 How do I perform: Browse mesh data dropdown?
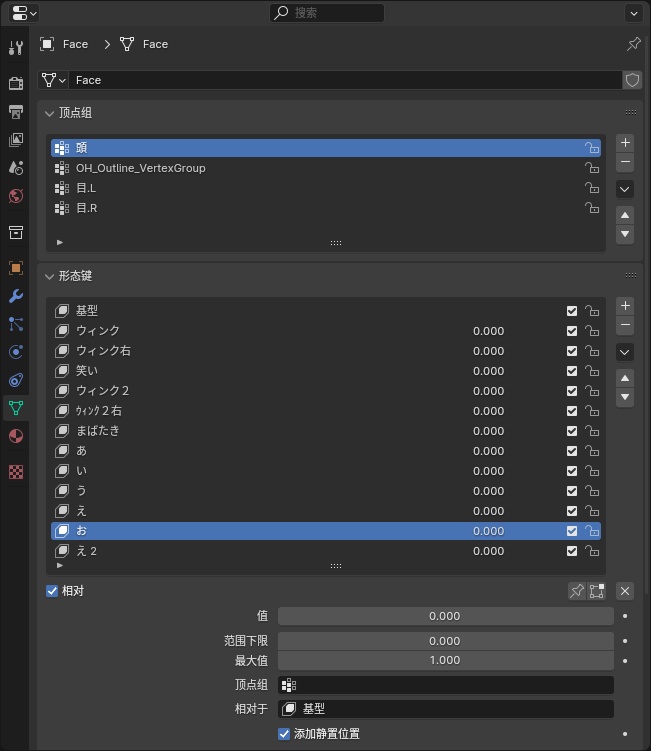[x=53, y=80]
